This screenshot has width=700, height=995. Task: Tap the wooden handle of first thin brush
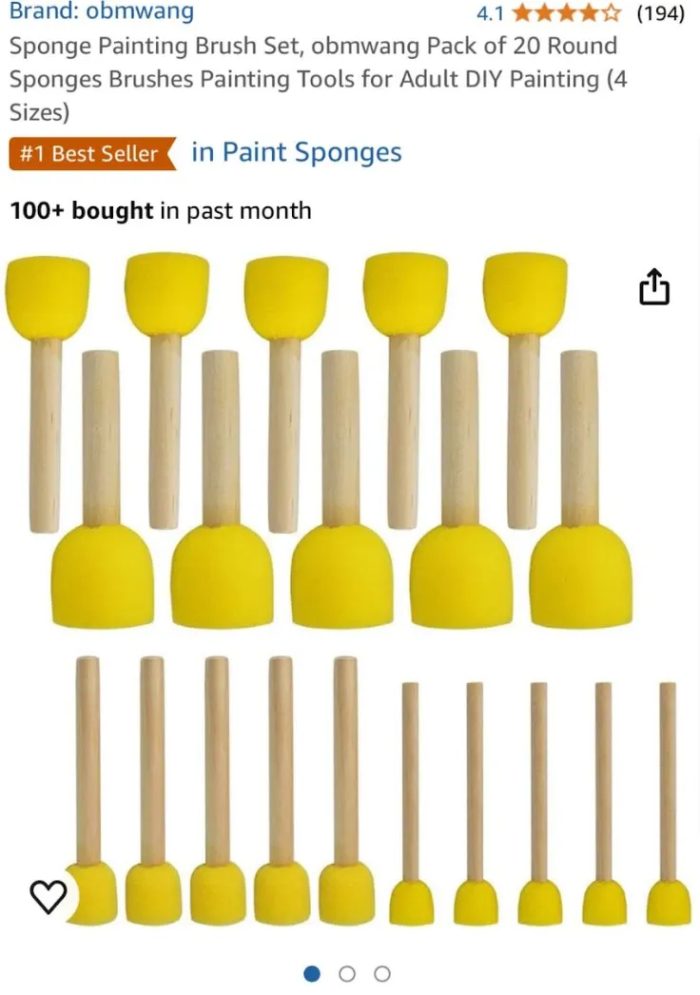(410, 781)
